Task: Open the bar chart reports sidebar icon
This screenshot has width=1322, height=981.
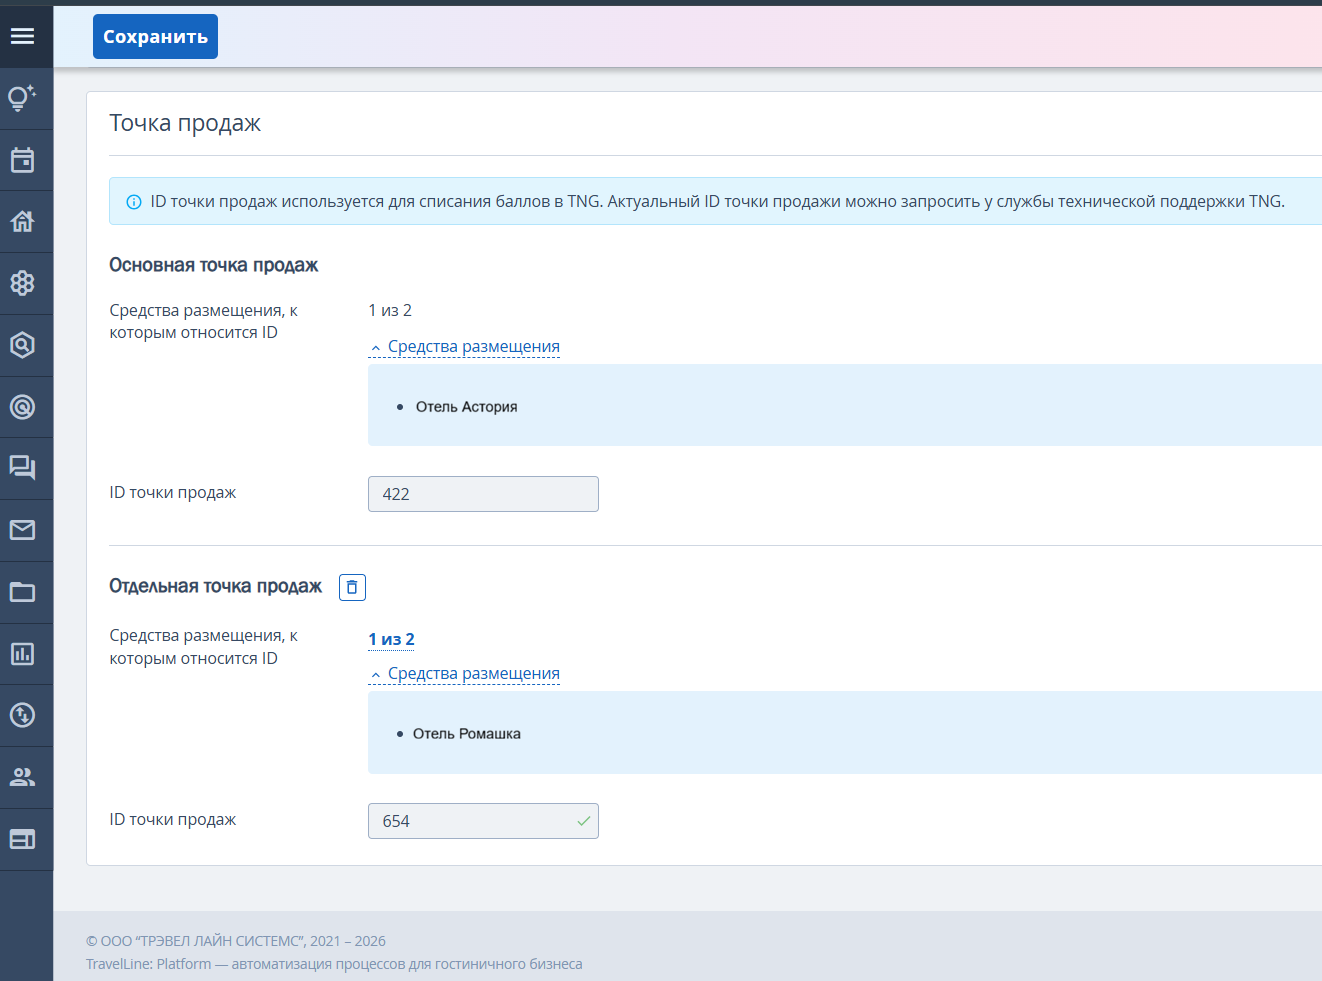Action: 22,654
